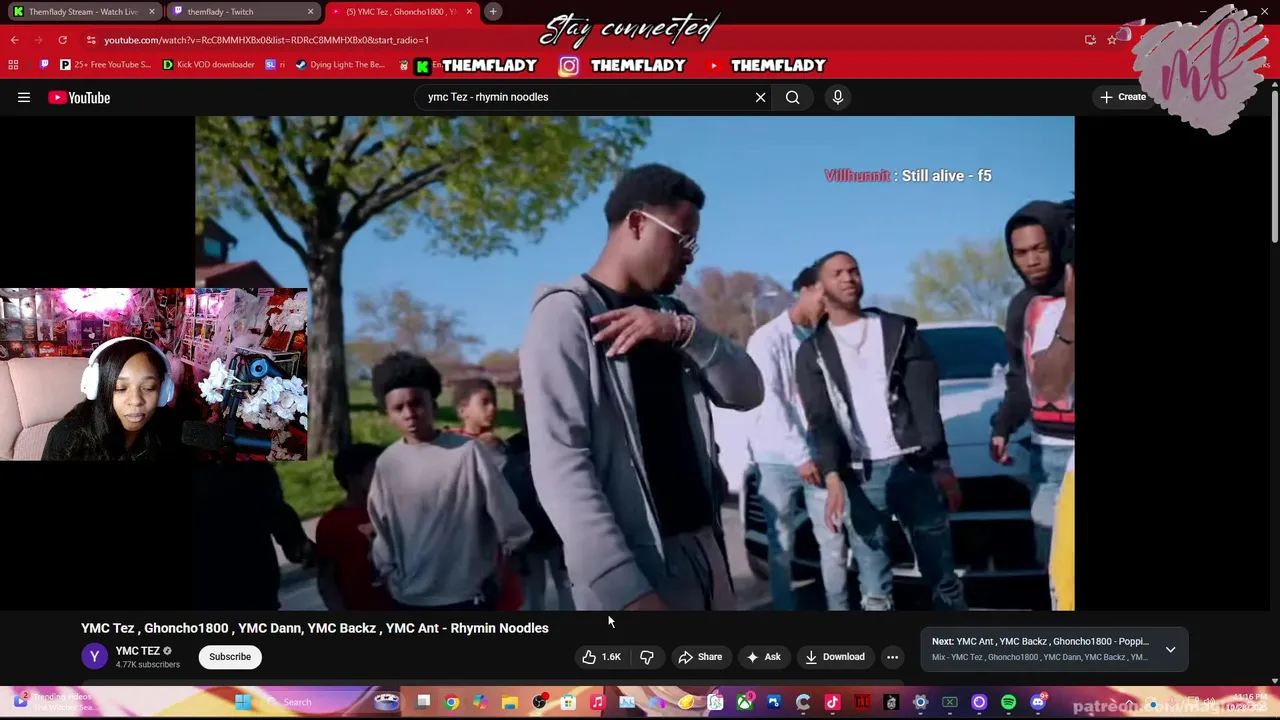Share this video
The width and height of the screenshot is (1280, 720).
click(x=700, y=657)
